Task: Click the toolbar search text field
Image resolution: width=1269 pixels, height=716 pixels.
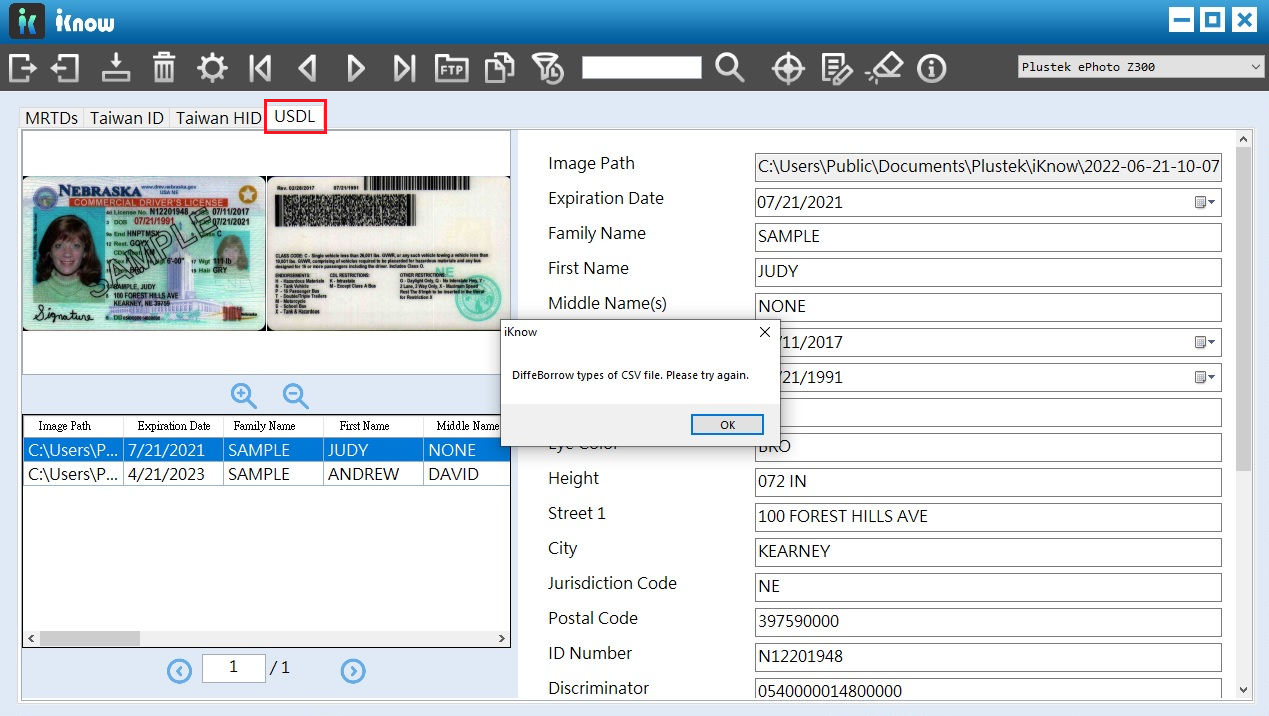Action: [641, 68]
